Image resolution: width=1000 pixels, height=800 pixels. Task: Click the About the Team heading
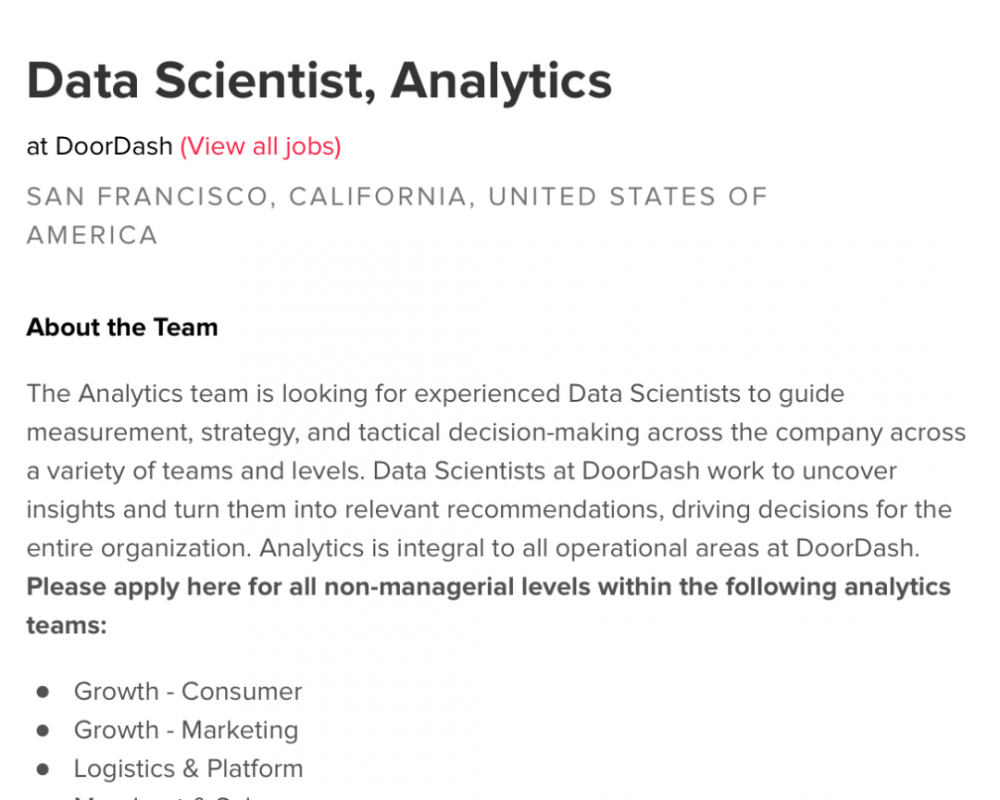pyautogui.click(x=122, y=328)
